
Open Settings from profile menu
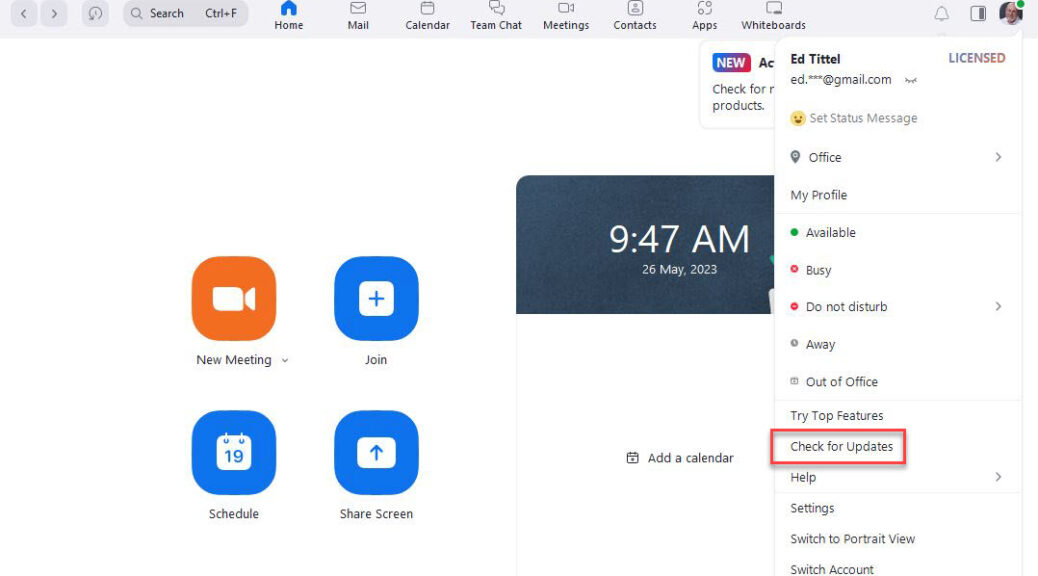812,508
